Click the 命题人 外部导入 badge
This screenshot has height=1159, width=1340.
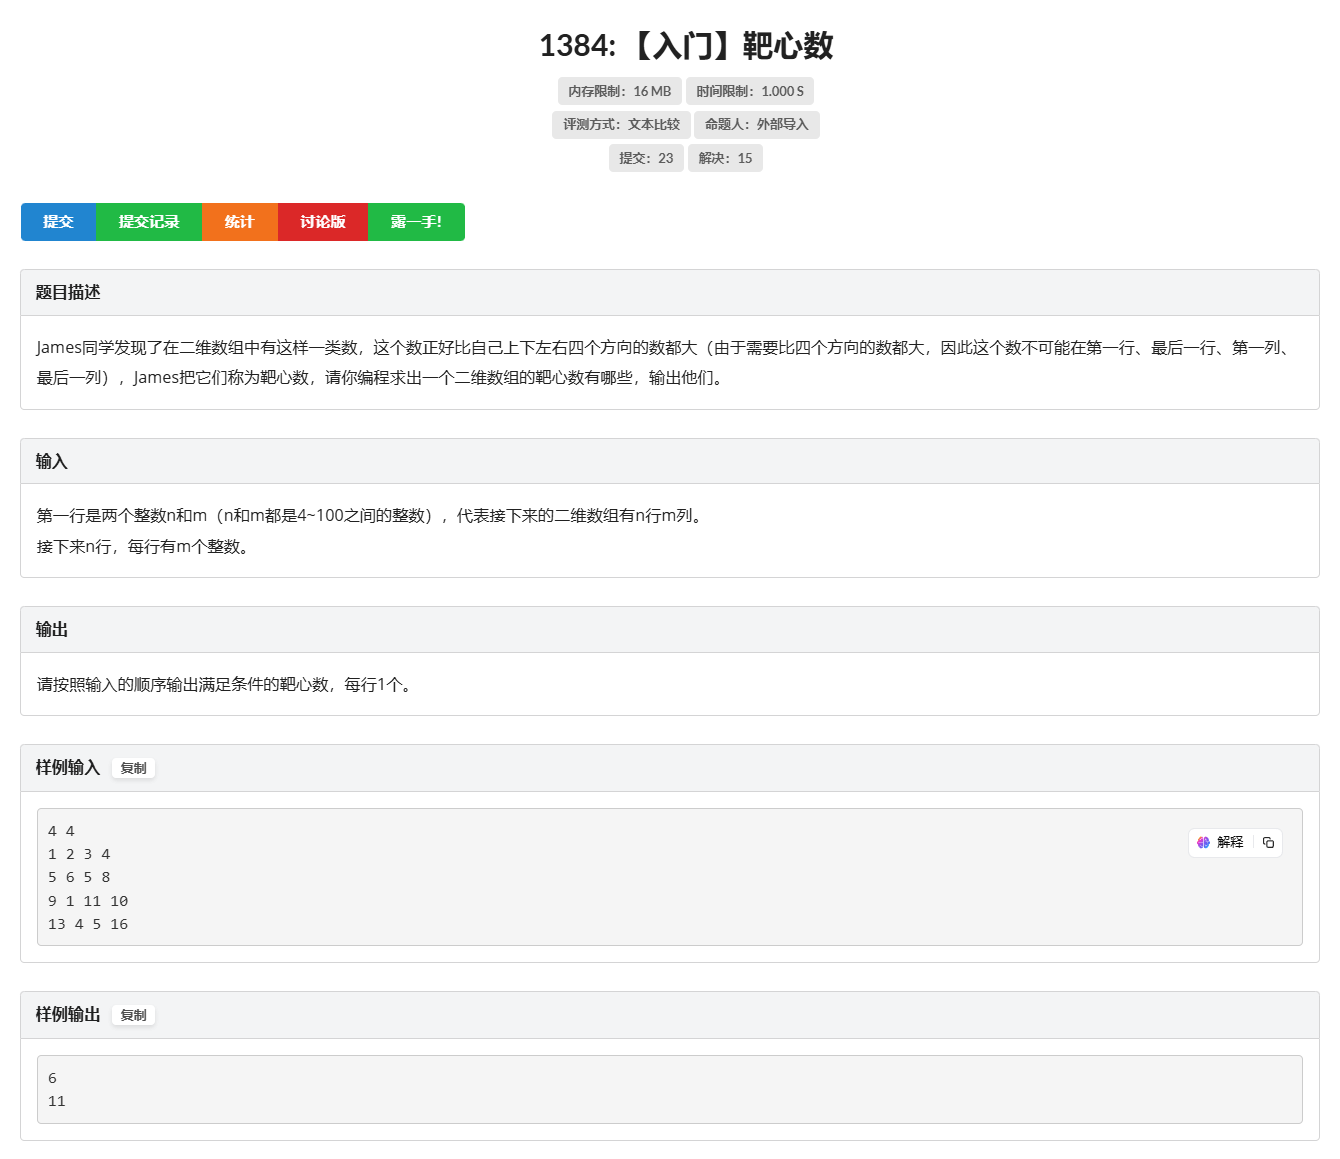pos(756,125)
